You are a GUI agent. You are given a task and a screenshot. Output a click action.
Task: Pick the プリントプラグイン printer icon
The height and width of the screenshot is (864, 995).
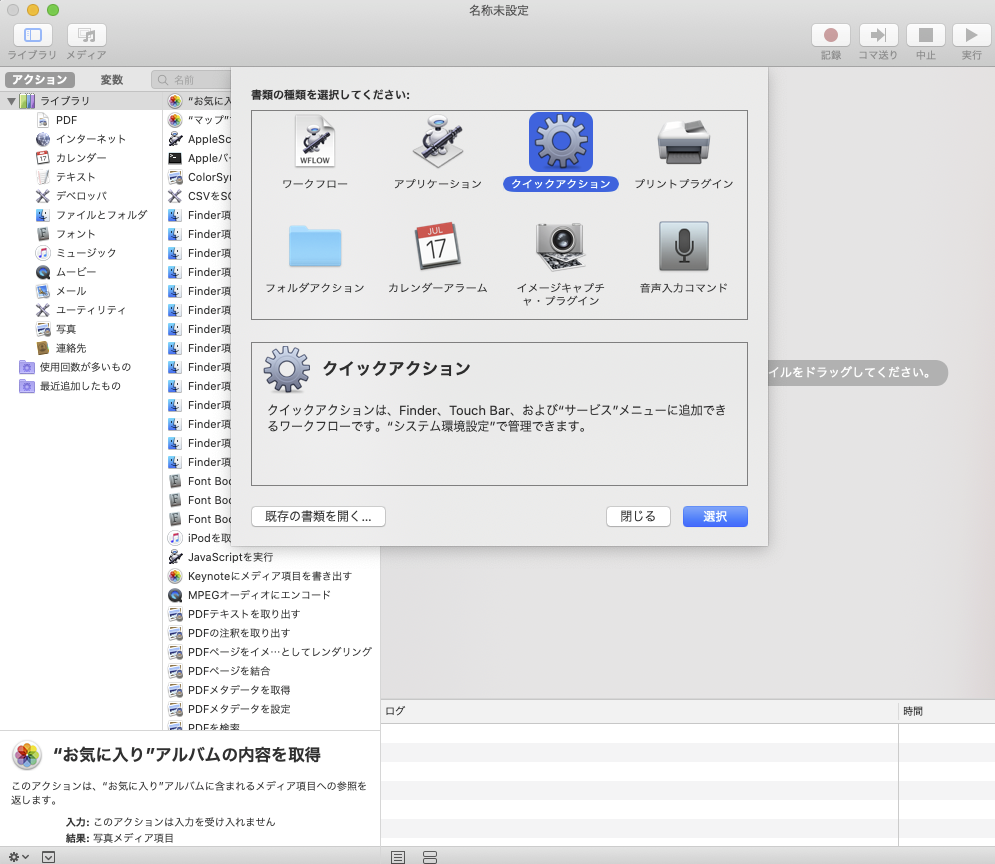coord(683,141)
